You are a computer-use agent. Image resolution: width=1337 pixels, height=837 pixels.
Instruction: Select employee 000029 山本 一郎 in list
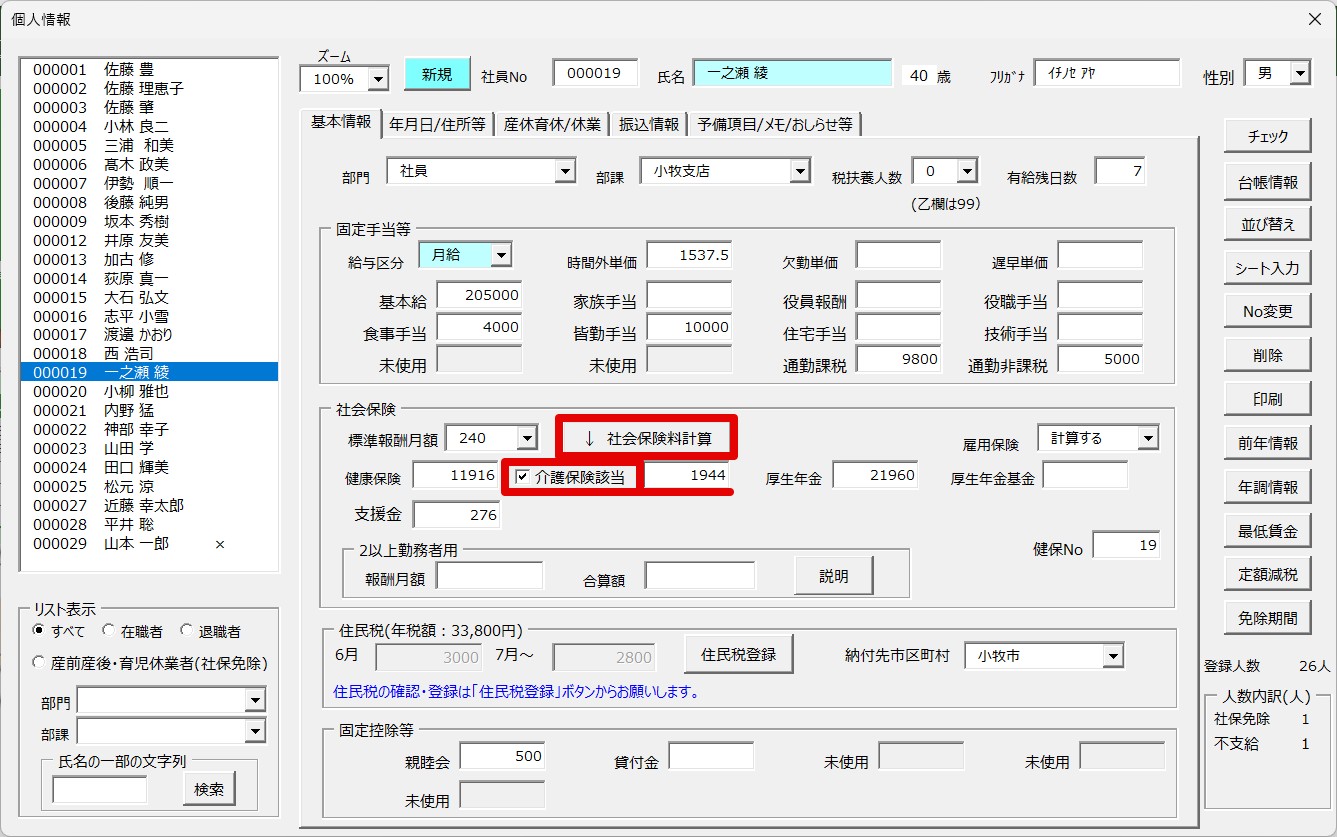pos(150,543)
